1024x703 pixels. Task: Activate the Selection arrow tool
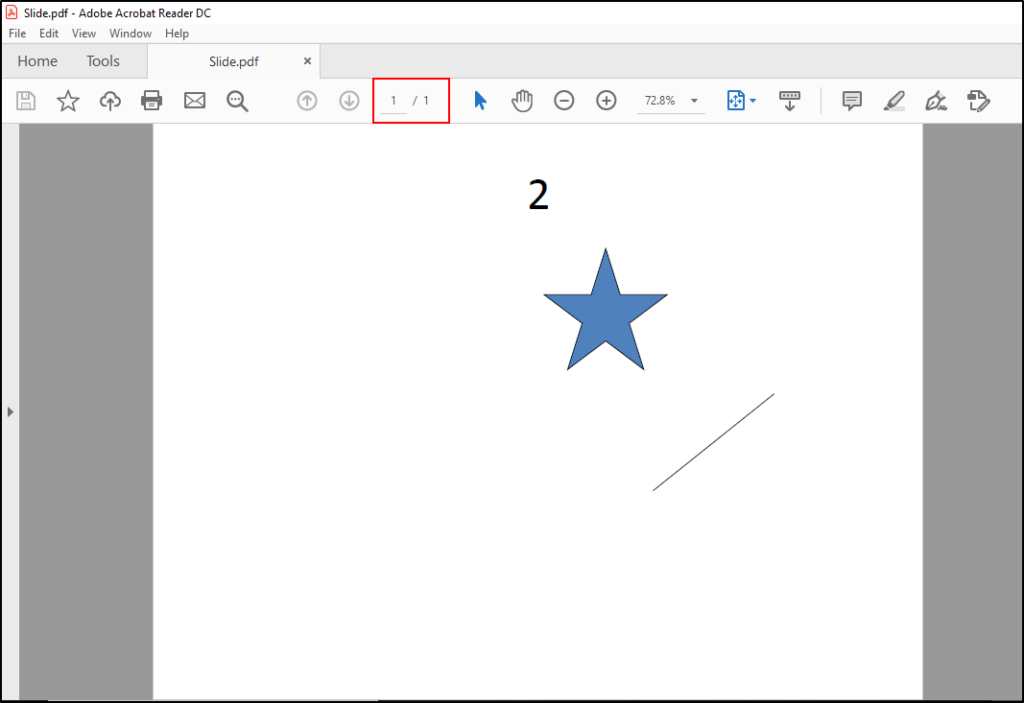tap(480, 100)
